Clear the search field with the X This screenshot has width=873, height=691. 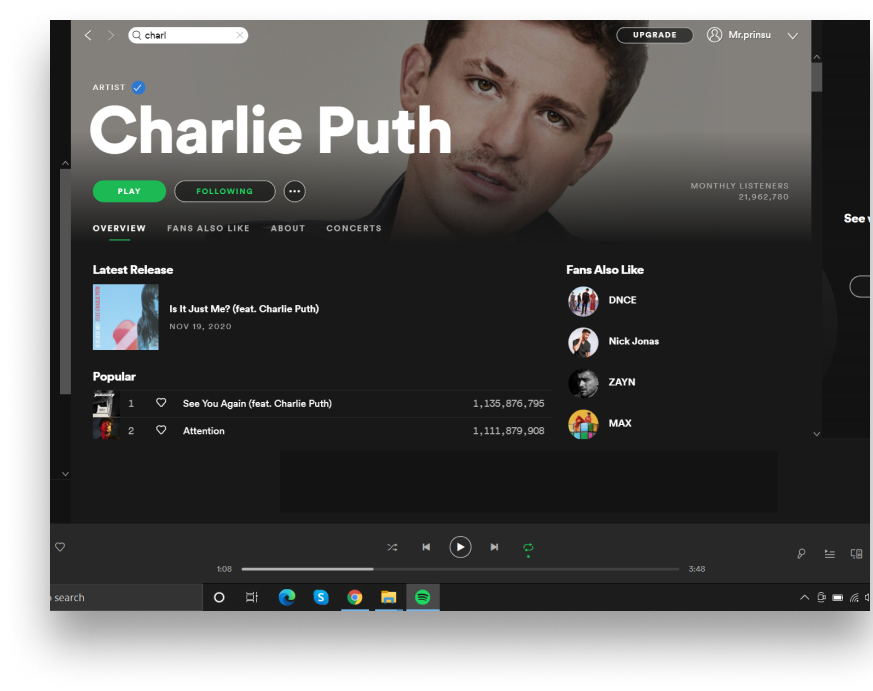pyautogui.click(x=240, y=35)
